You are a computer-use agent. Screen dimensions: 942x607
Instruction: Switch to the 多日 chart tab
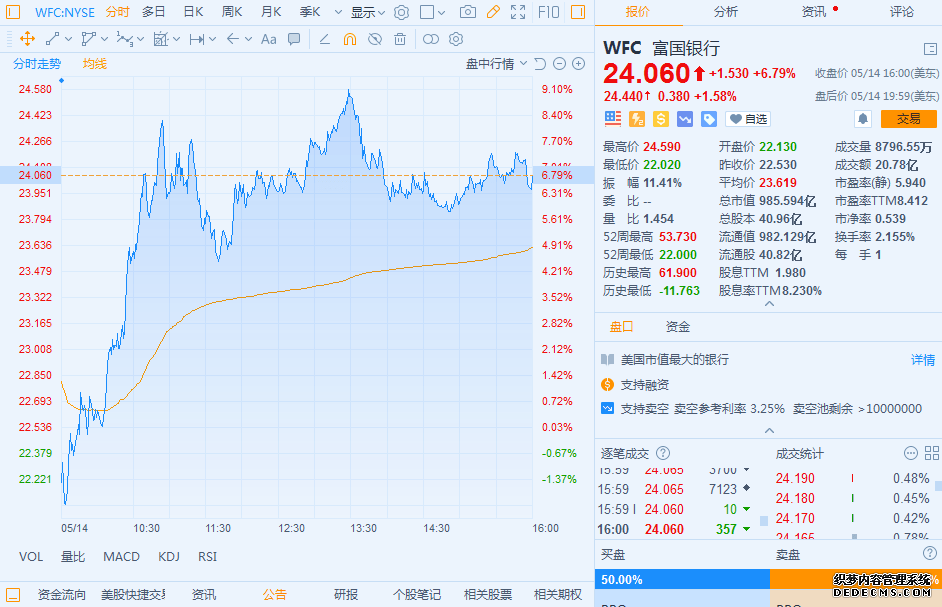pos(154,12)
